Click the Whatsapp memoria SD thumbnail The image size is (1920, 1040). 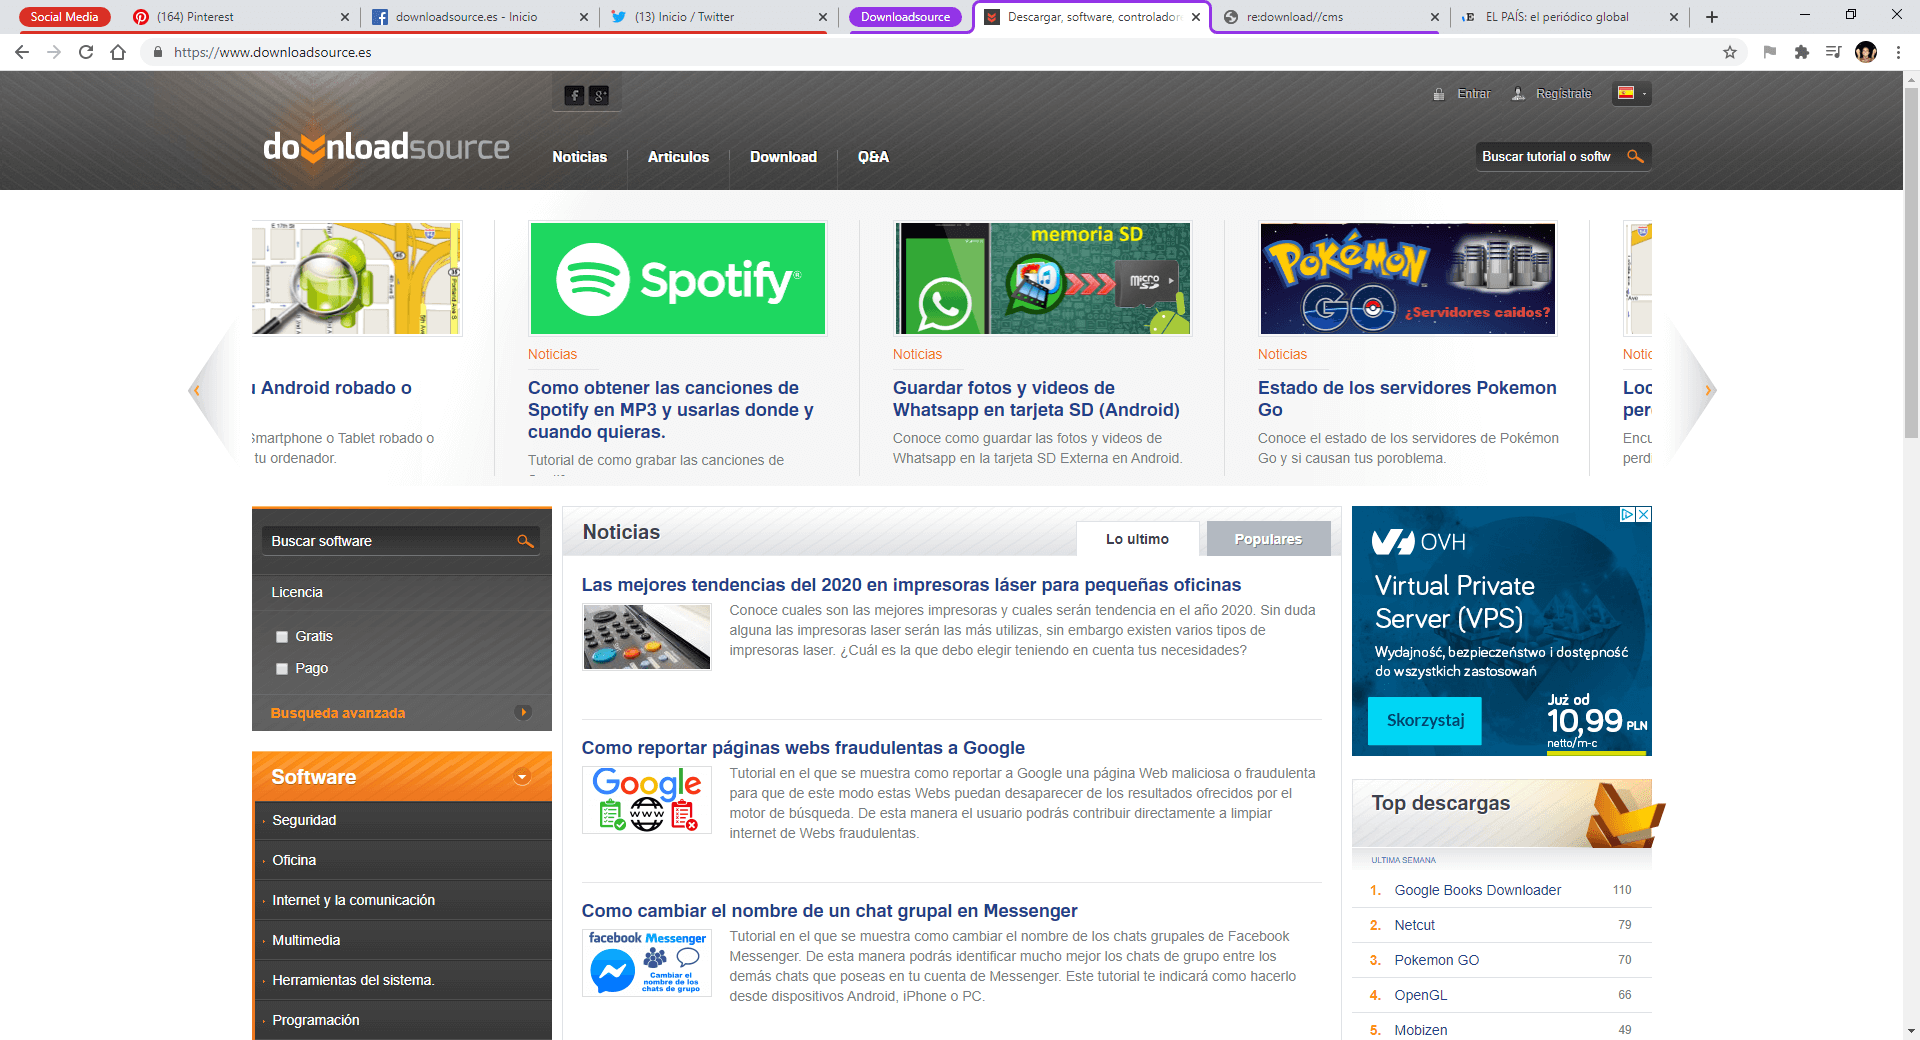tap(1043, 279)
